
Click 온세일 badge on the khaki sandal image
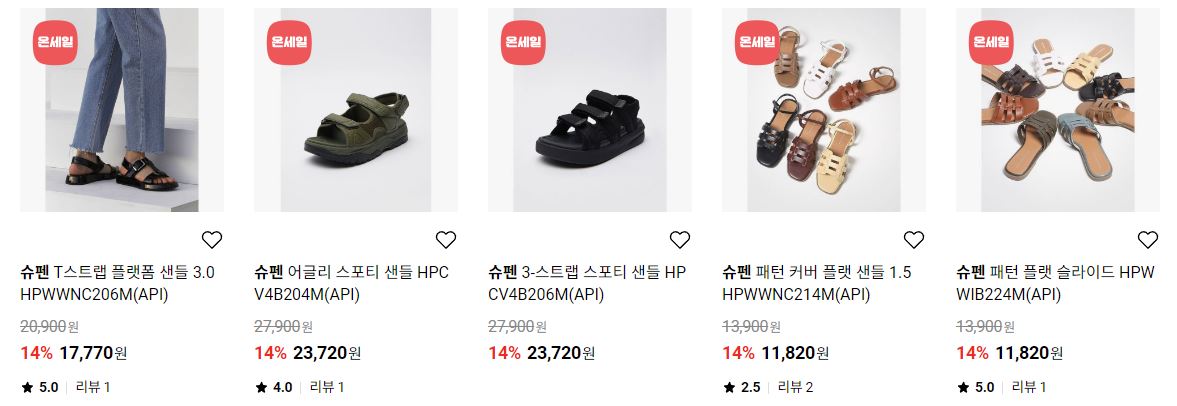coord(289,42)
